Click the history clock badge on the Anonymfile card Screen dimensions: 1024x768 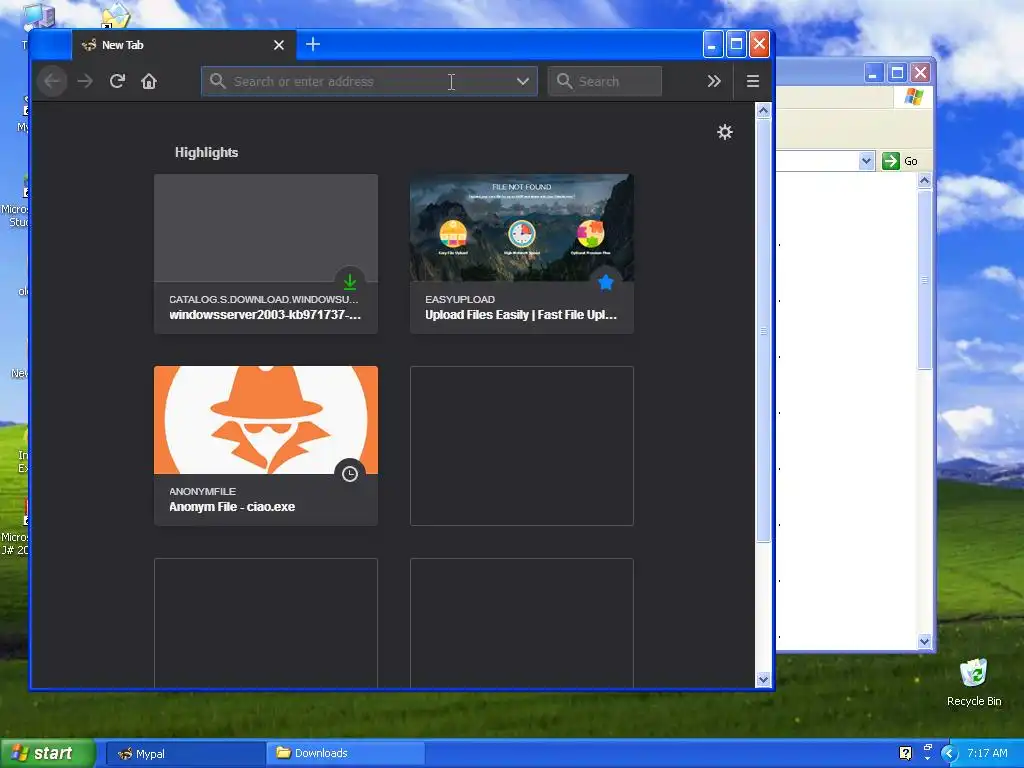(350, 474)
